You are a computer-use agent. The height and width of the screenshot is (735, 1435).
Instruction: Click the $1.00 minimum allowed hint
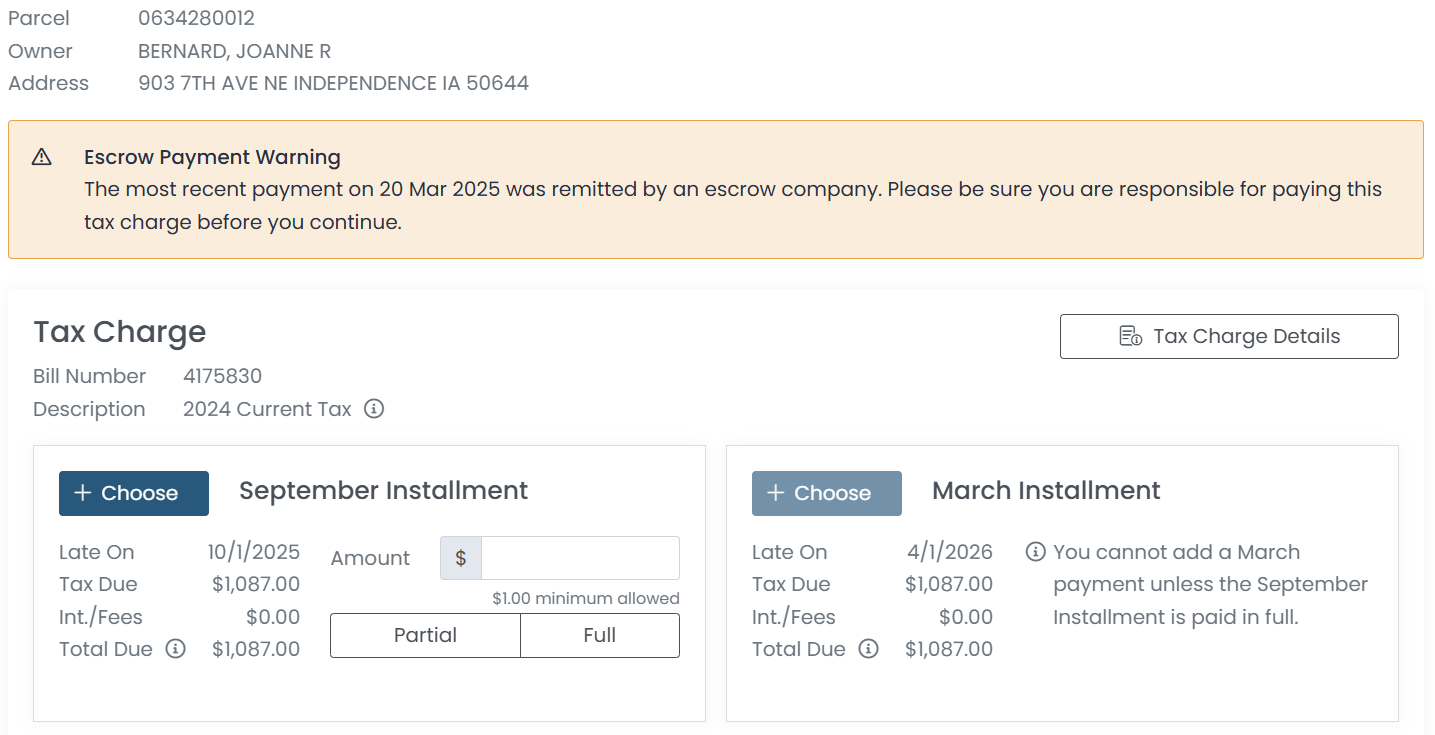point(585,598)
